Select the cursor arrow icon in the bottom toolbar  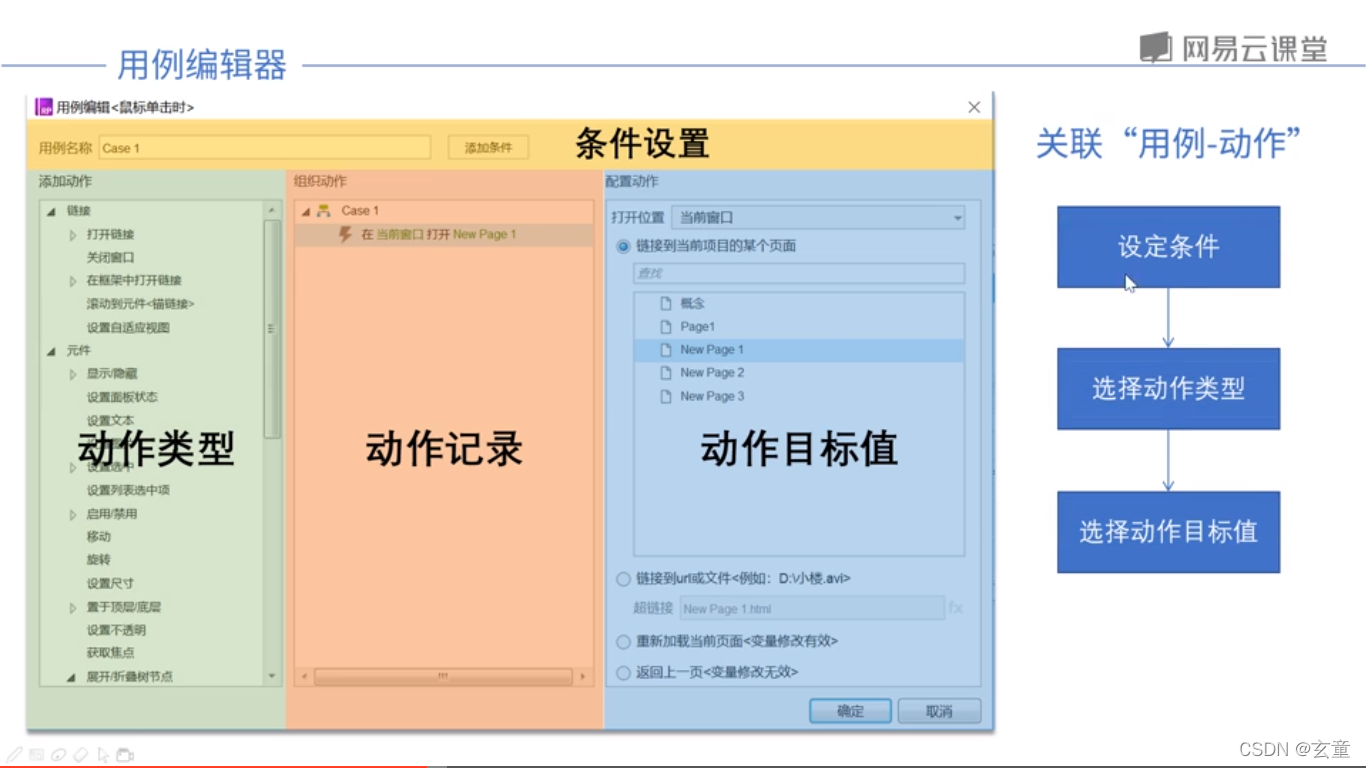(103, 756)
